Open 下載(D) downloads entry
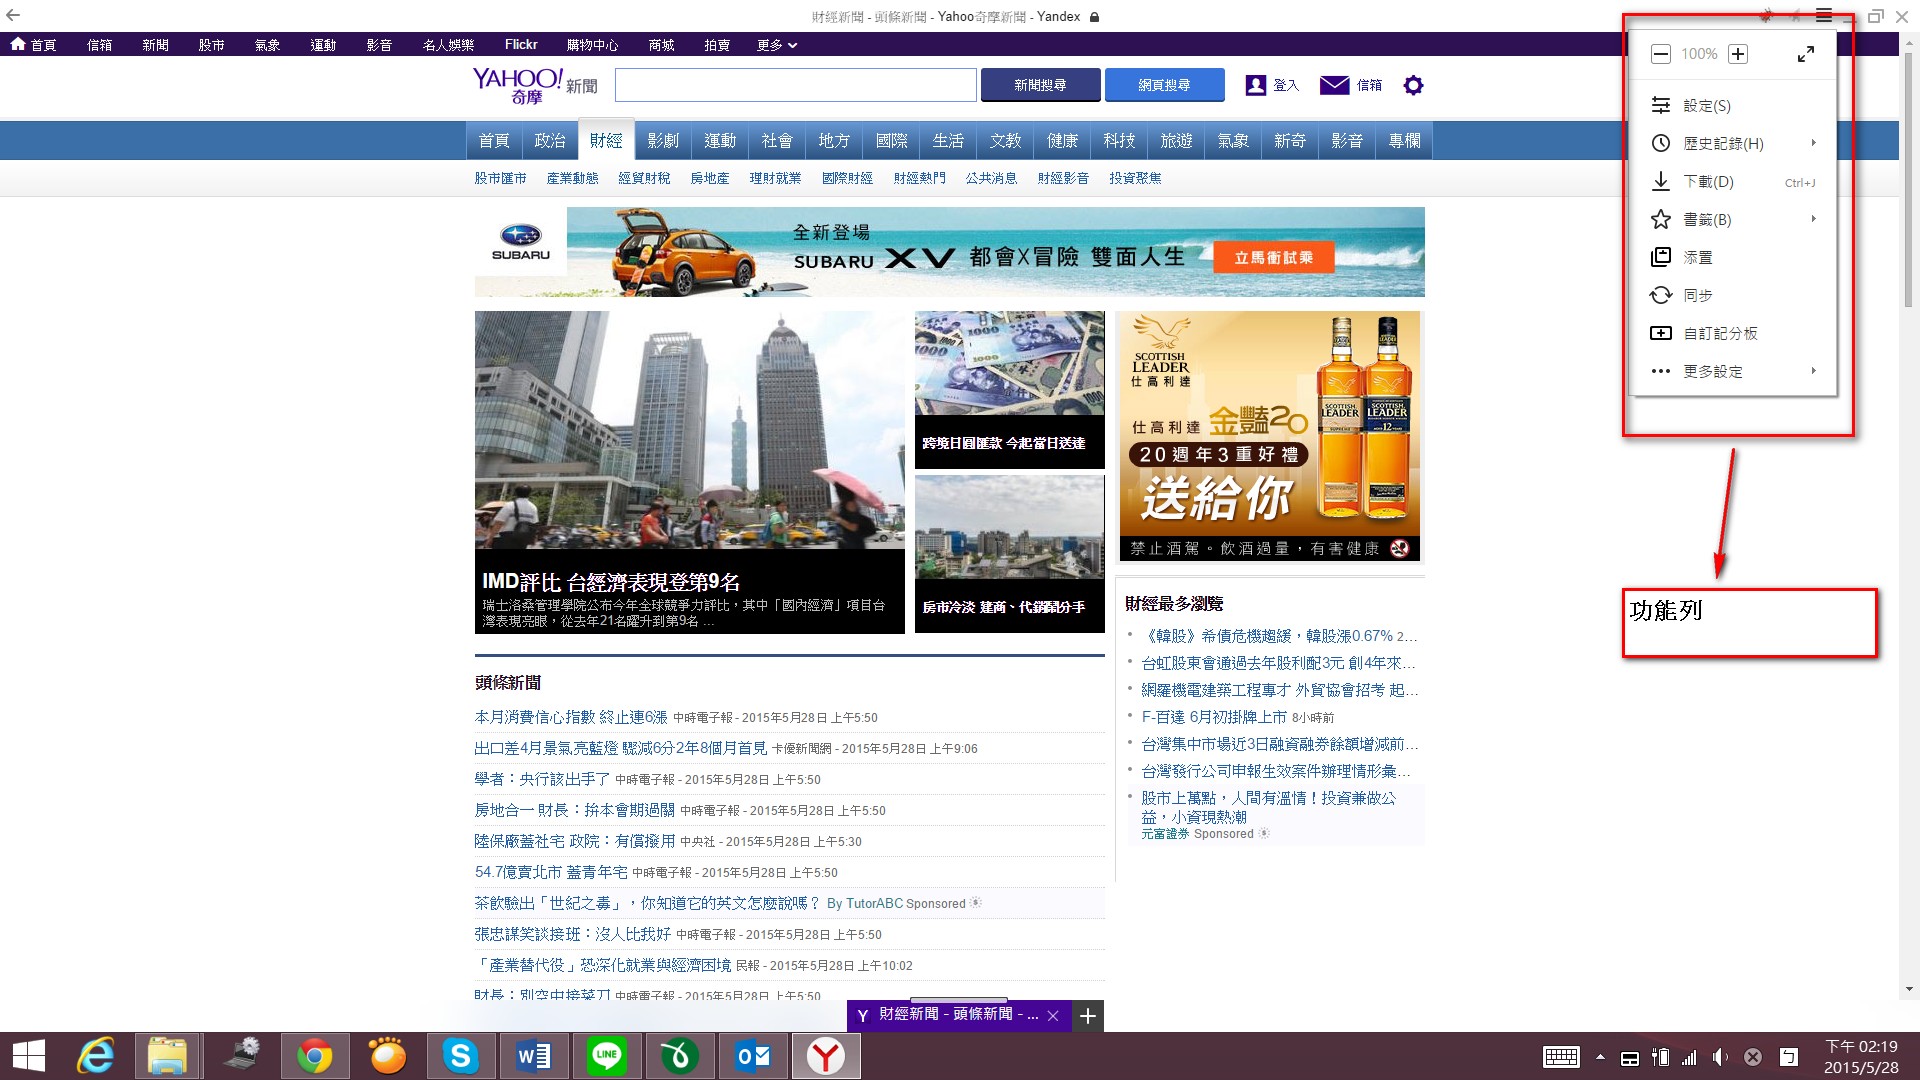1920x1080 pixels. pos(1733,181)
